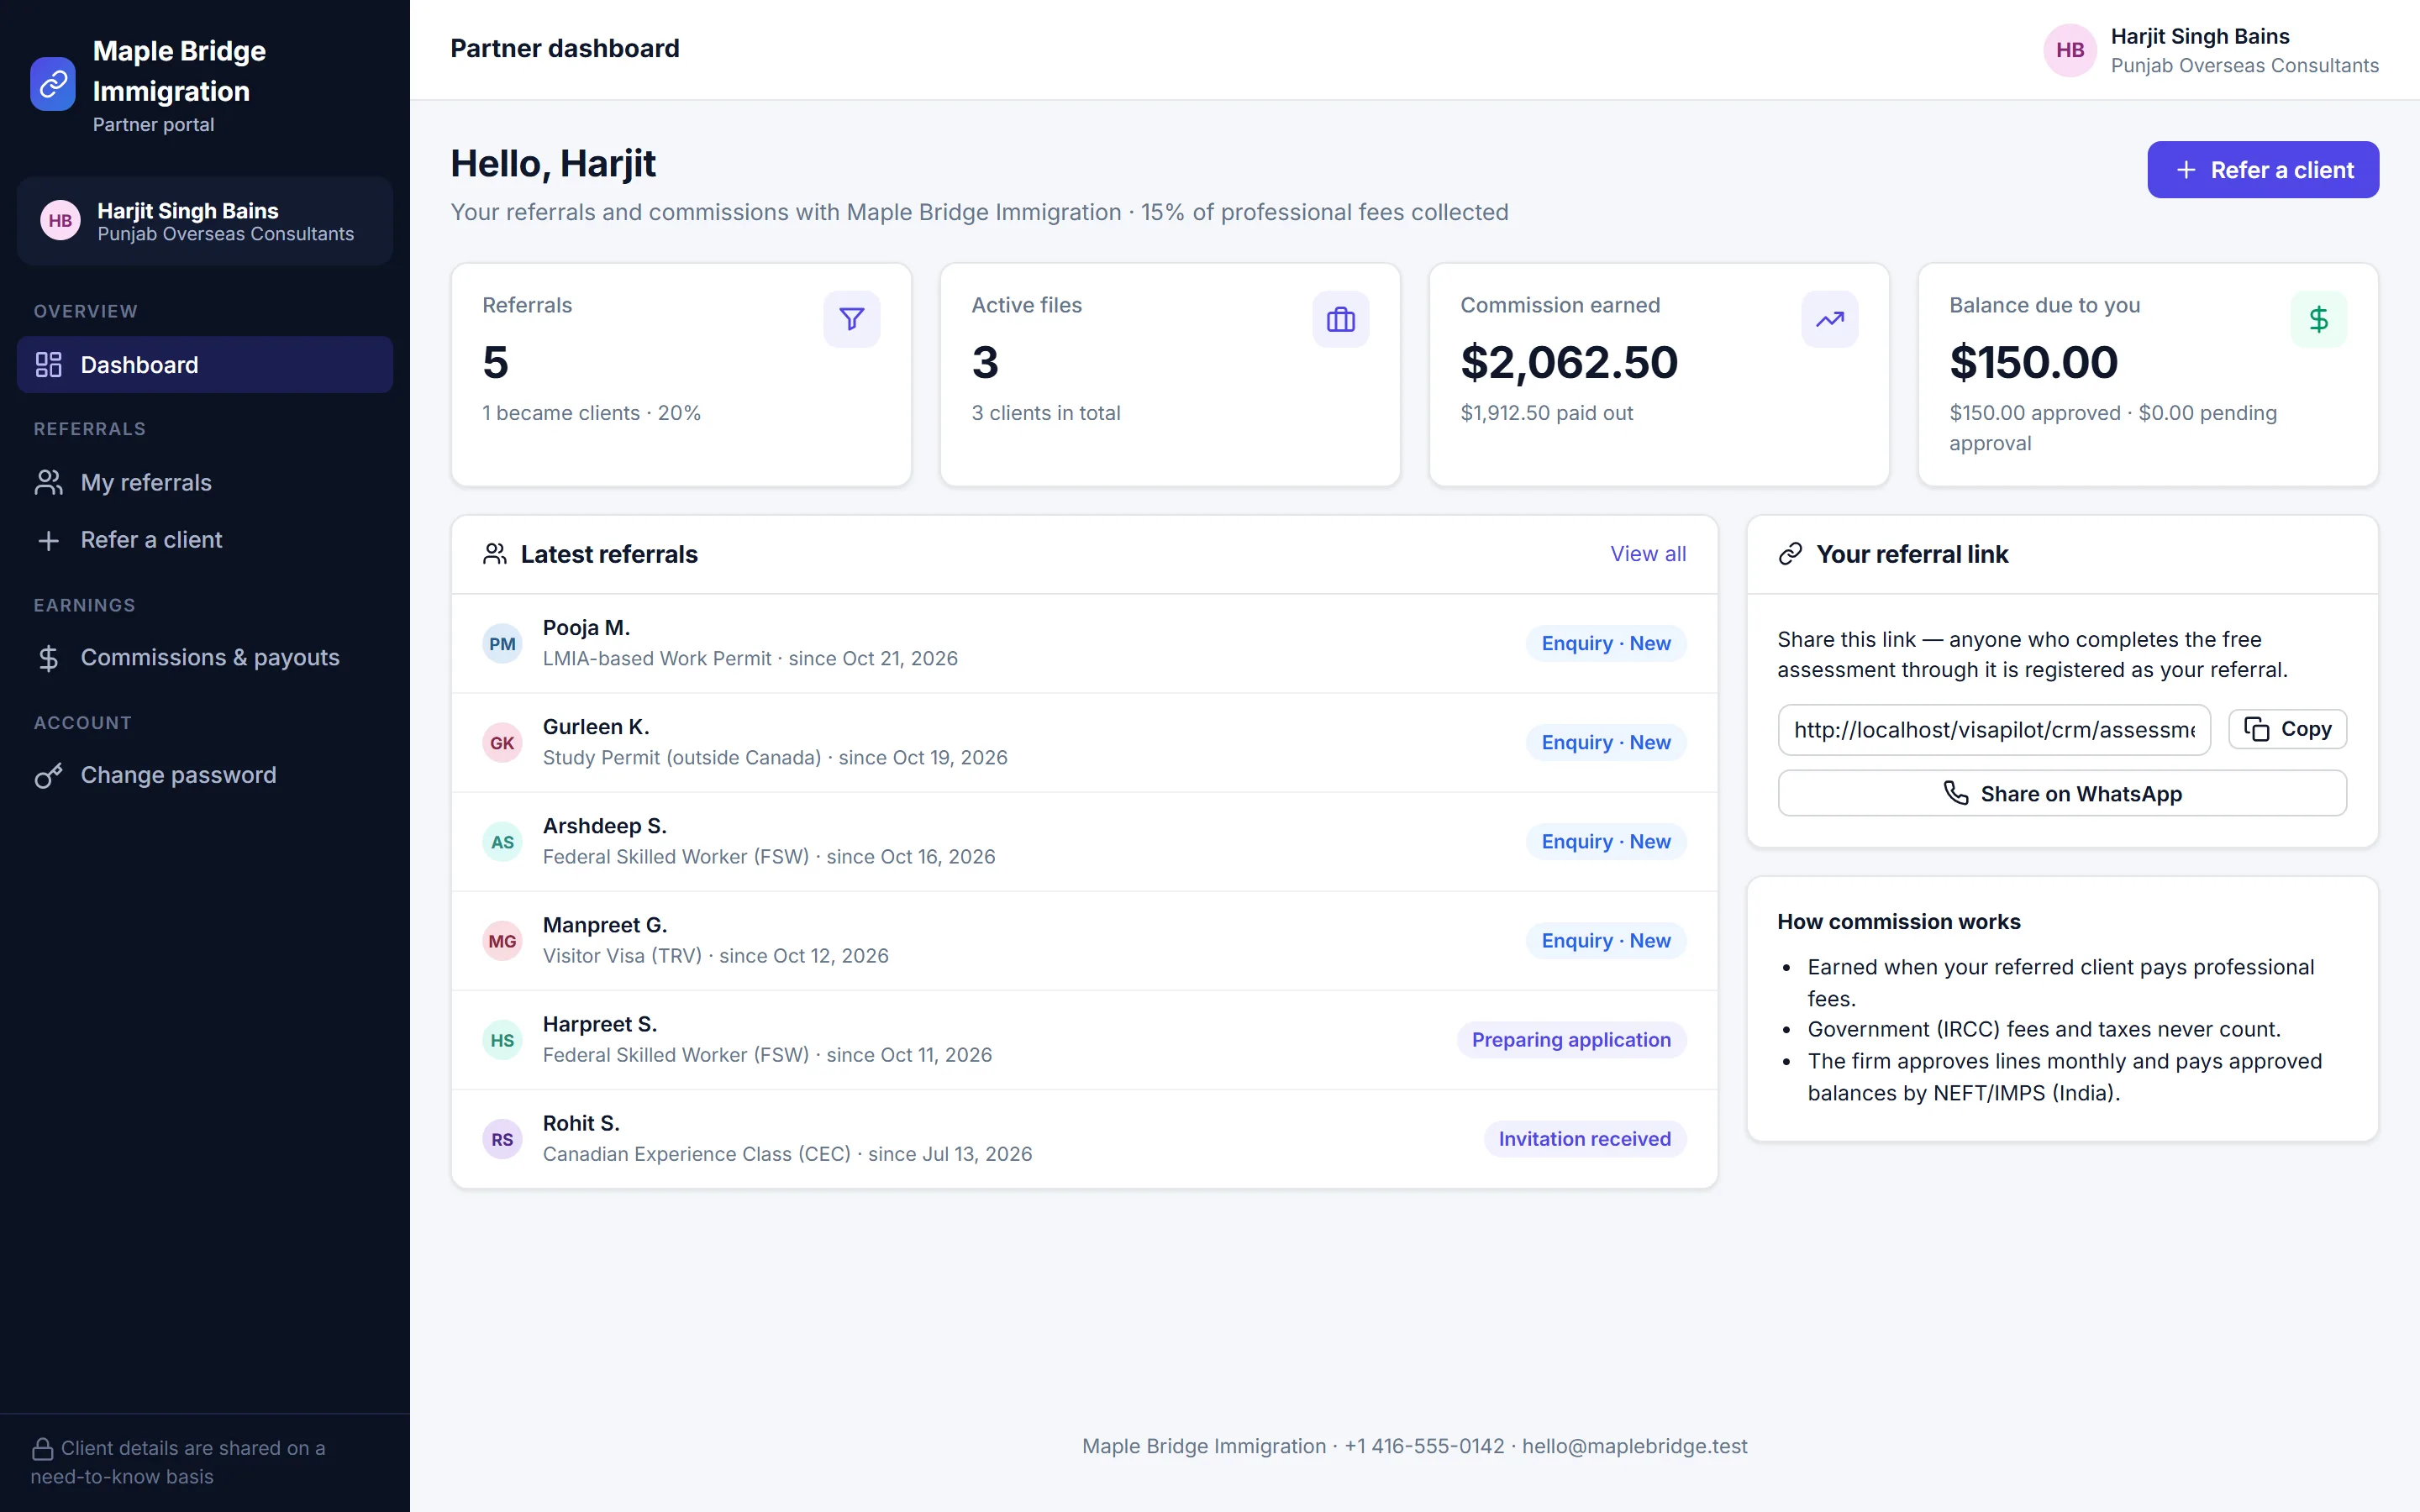
Task: Click the Latest referrals people icon
Action: pyautogui.click(x=495, y=554)
